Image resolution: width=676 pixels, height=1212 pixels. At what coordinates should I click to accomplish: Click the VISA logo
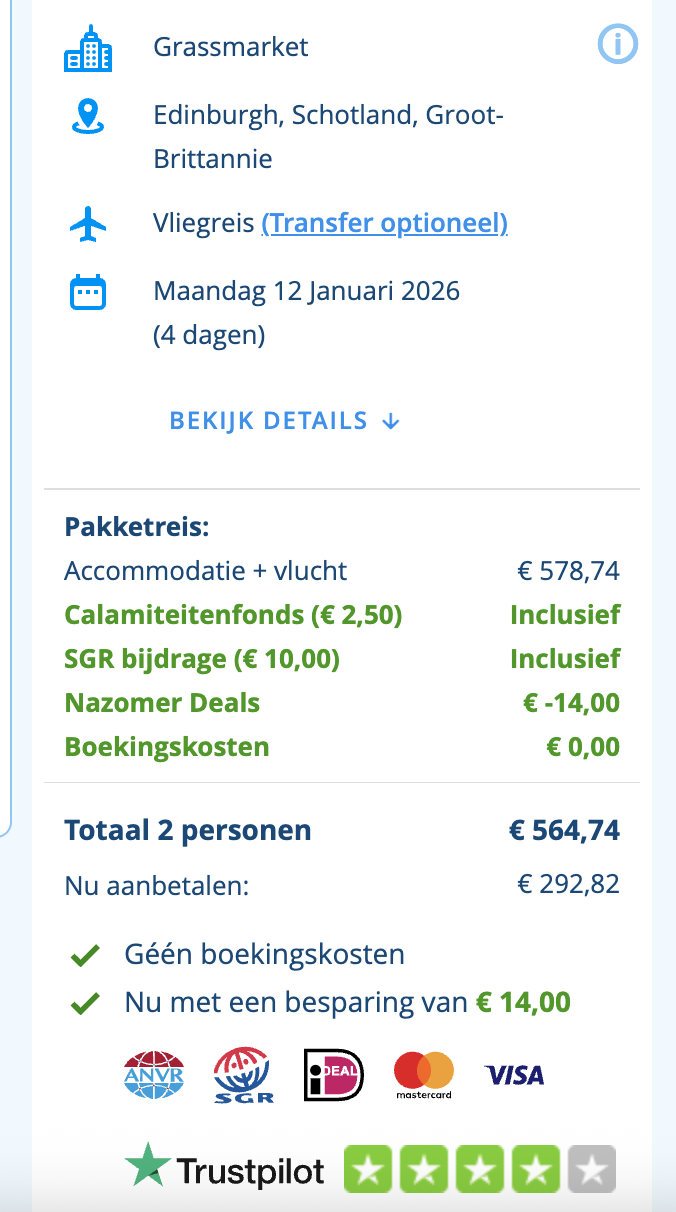[x=514, y=1075]
